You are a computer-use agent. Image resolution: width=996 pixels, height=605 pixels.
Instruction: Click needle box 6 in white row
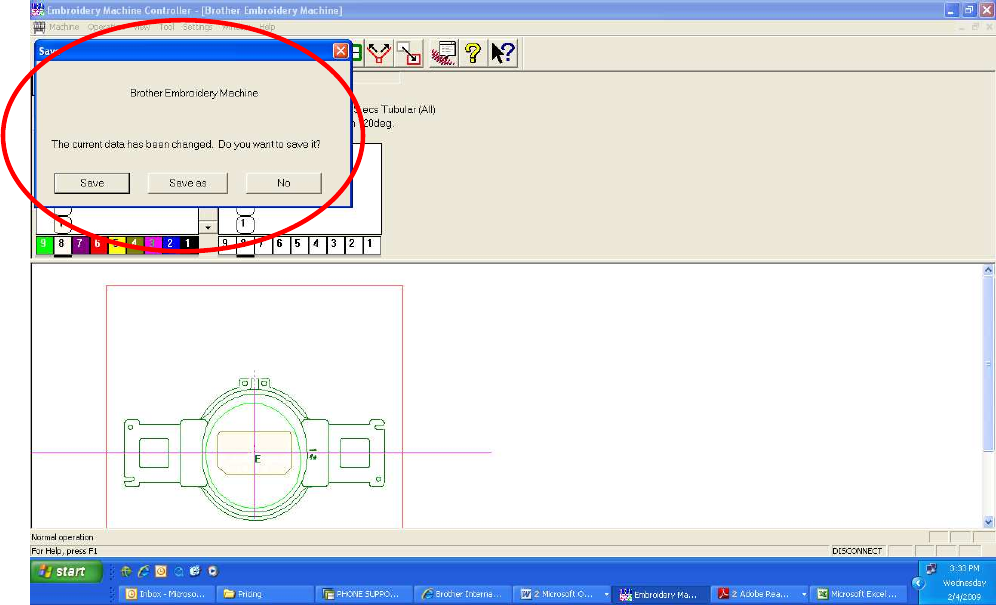click(280, 245)
